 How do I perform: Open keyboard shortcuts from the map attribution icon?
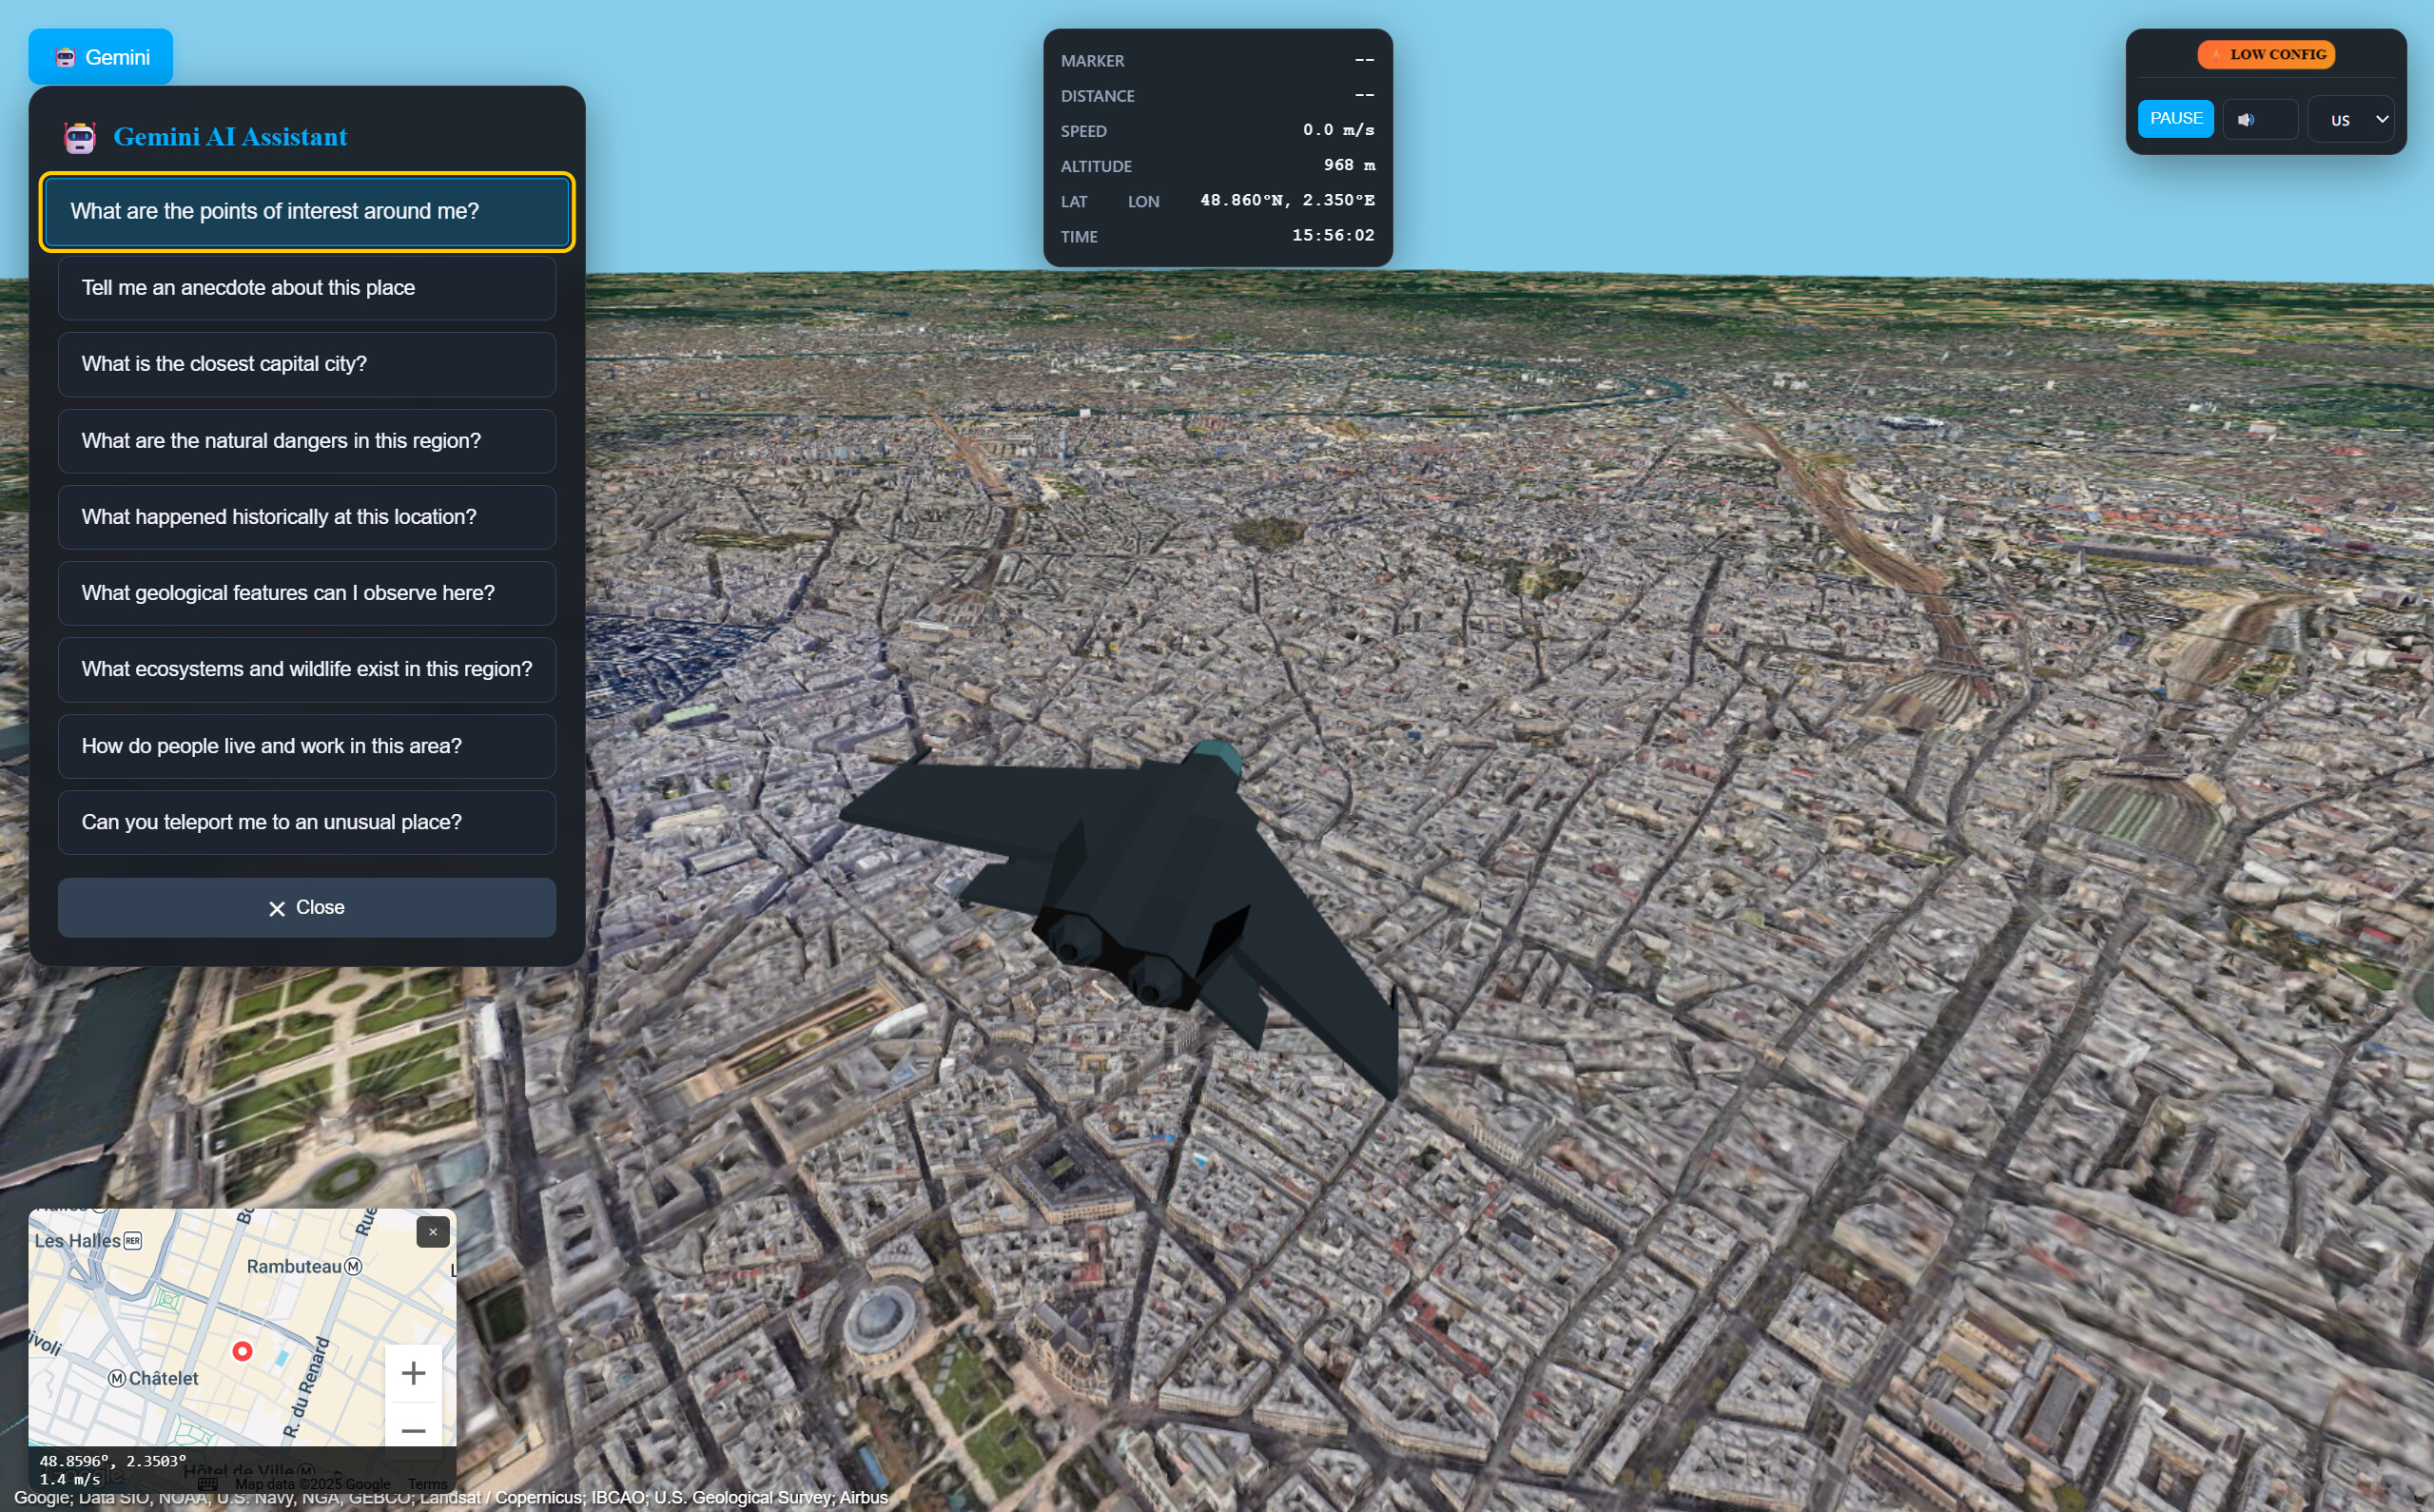point(208,1483)
